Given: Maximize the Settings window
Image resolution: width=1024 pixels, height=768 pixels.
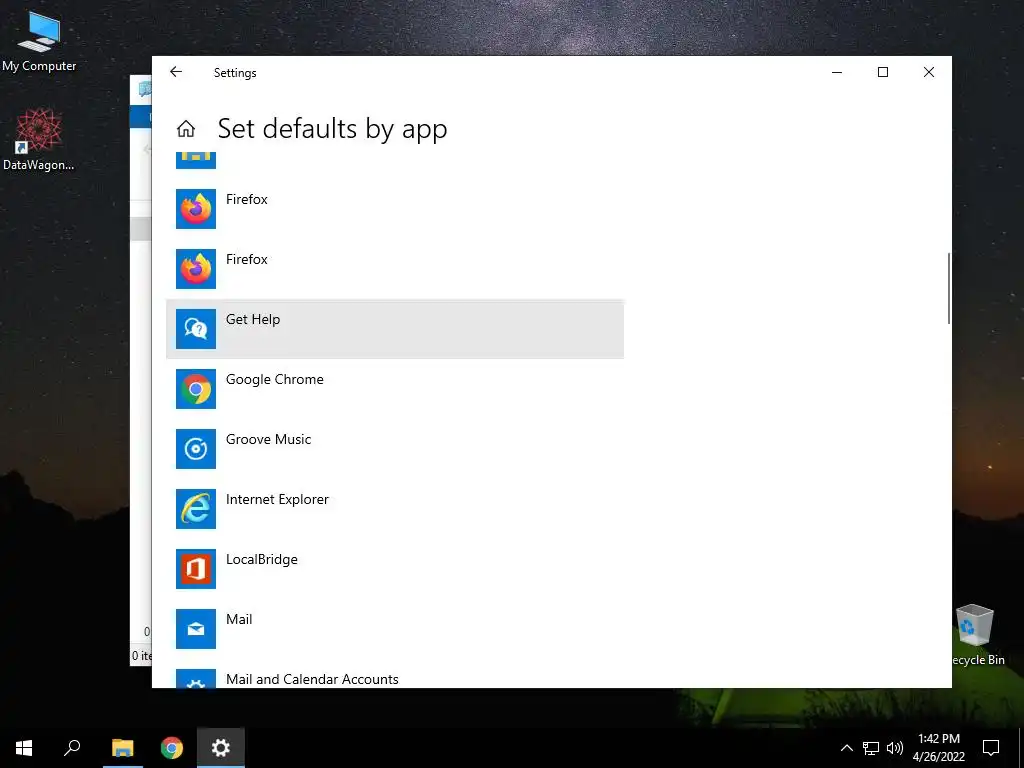Looking at the screenshot, I should [x=883, y=72].
